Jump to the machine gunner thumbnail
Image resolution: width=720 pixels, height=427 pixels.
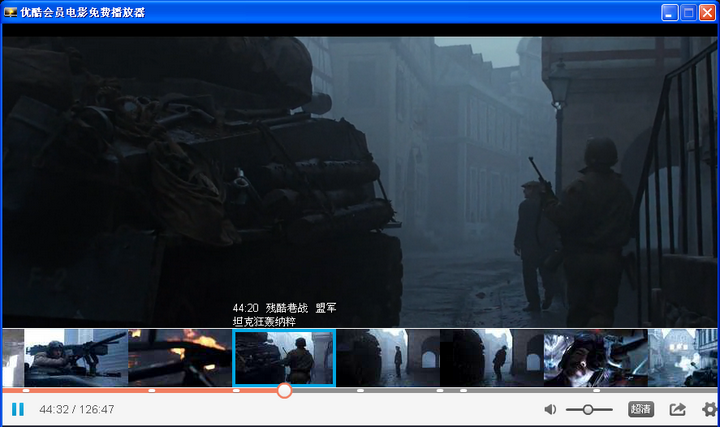click(76, 358)
